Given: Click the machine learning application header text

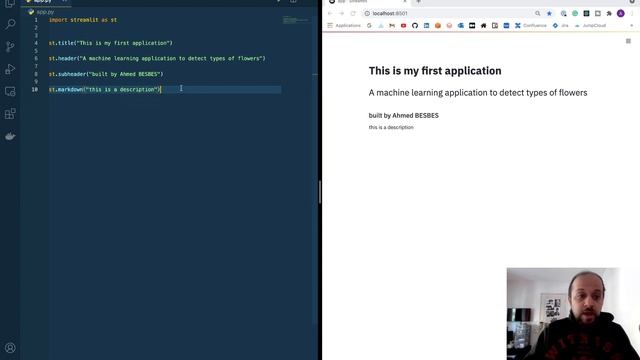Looking at the screenshot, I should 478,93.
